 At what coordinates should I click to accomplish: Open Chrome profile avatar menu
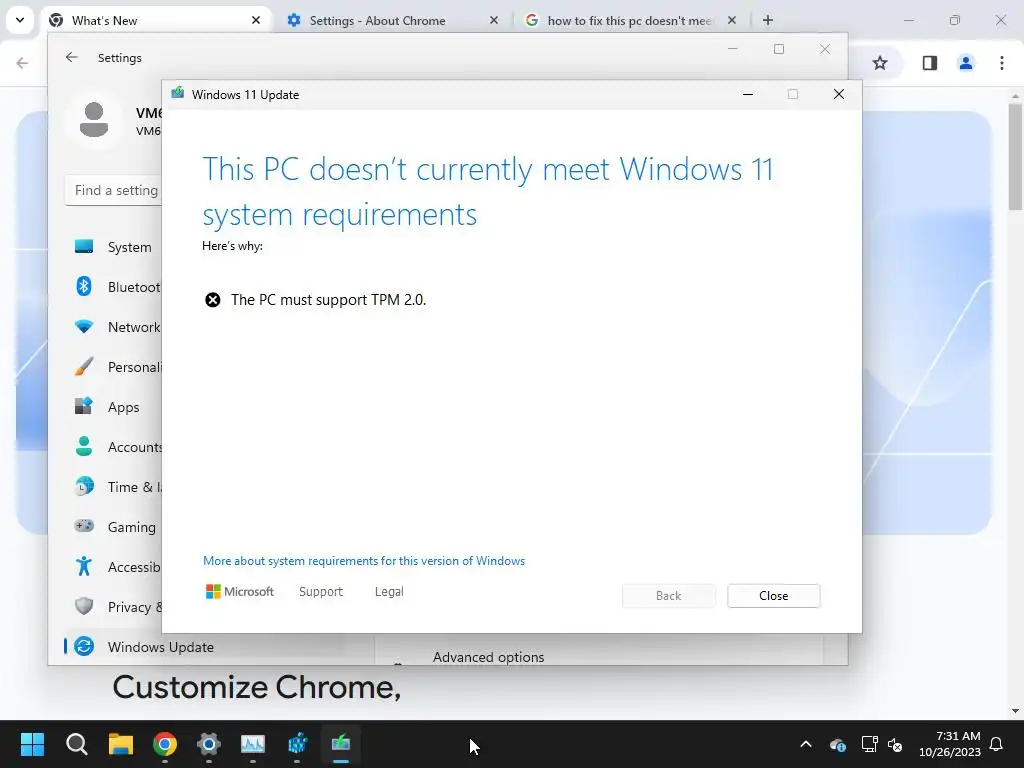click(x=966, y=63)
